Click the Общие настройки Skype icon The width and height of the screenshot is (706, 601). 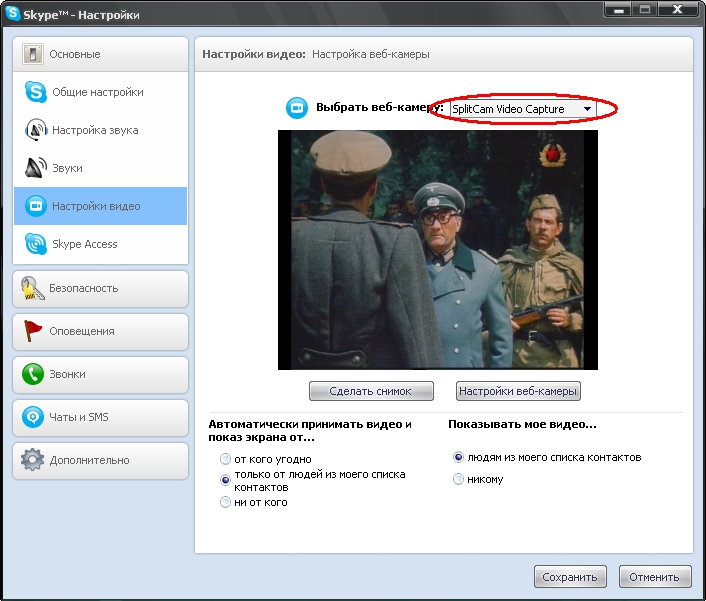36,92
